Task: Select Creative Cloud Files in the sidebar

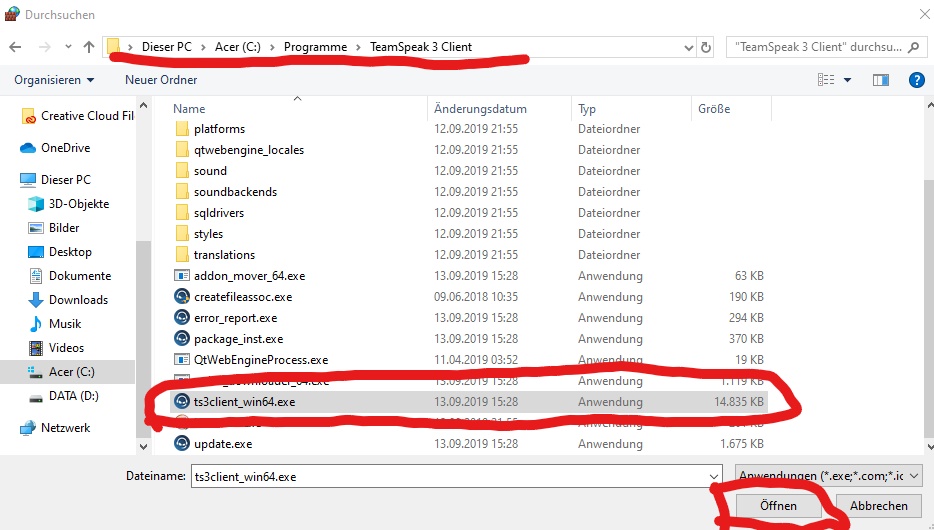Action: [x=77, y=116]
